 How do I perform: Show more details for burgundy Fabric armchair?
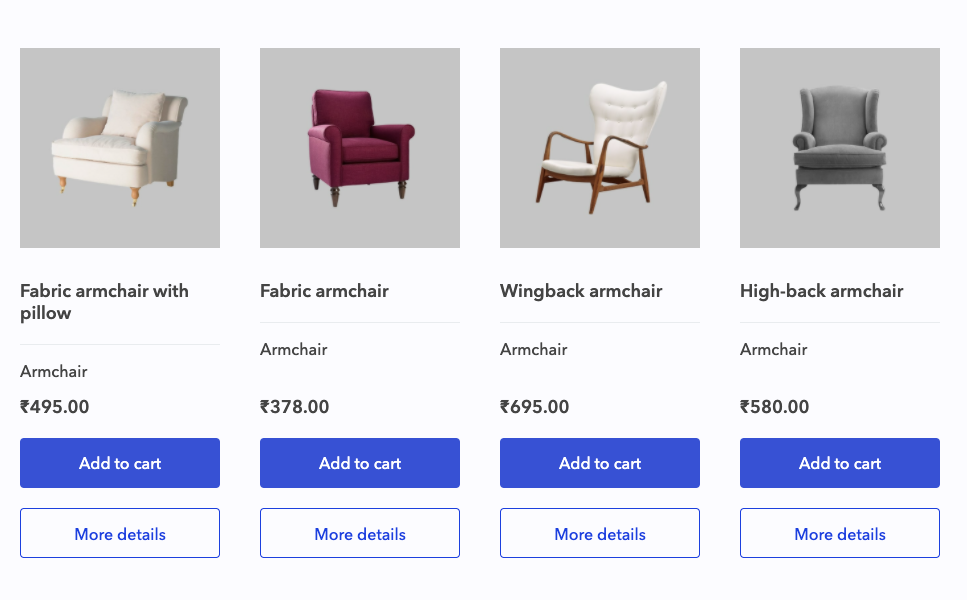tap(360, 534)
